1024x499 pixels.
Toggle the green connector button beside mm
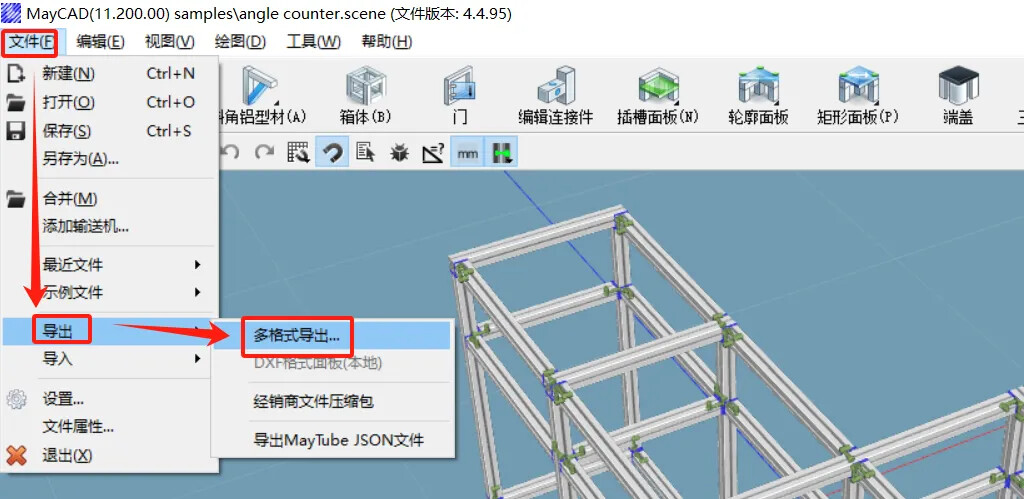click(501, 153)
